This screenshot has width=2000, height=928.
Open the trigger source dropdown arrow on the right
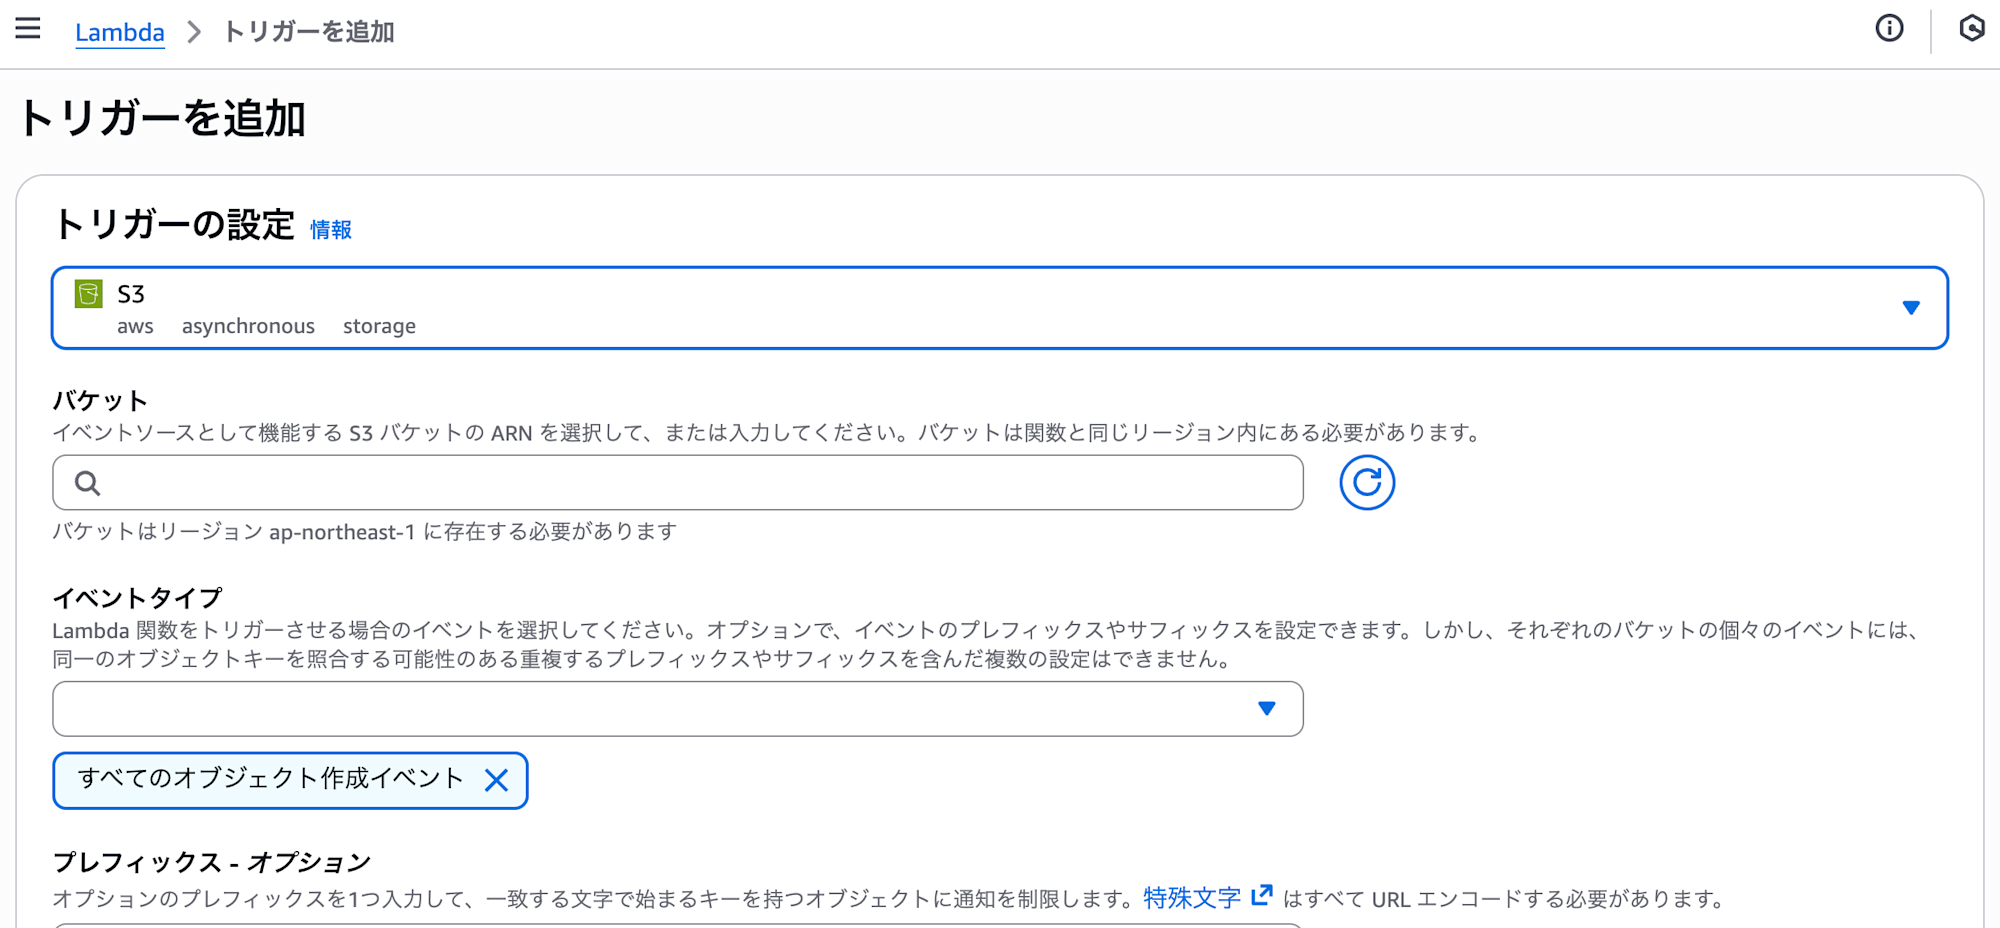pos(1912,307)
